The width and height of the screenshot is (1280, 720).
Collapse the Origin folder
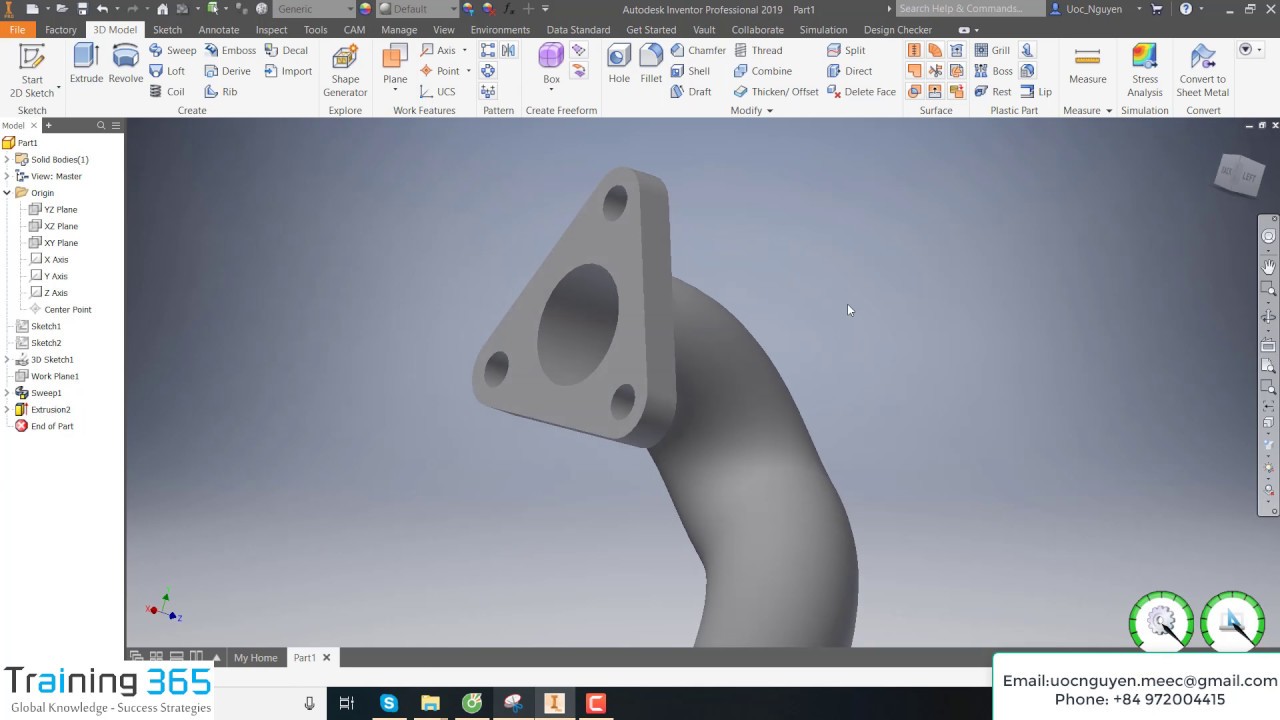coord(7,193)
